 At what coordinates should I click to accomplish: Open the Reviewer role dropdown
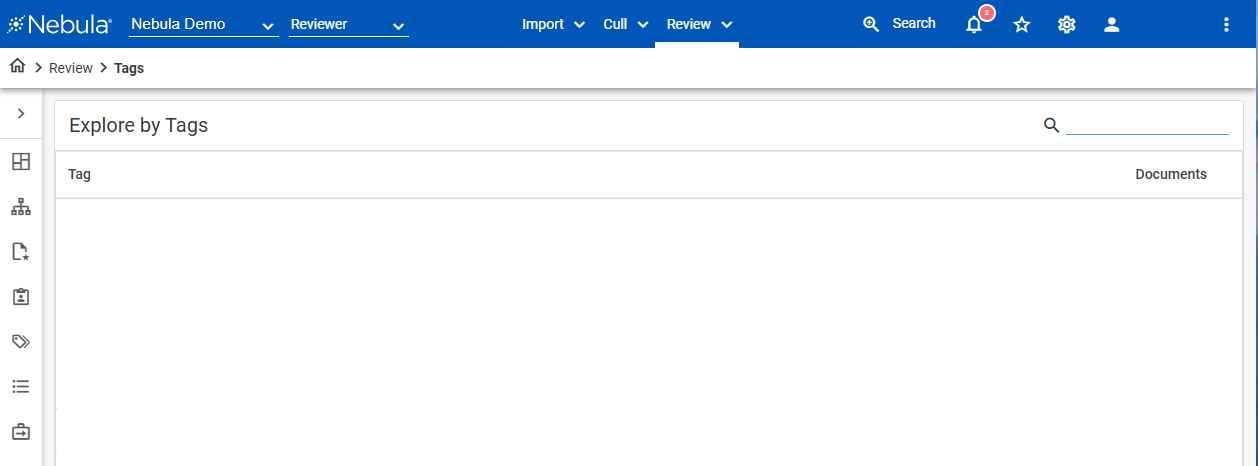[348, 25]
